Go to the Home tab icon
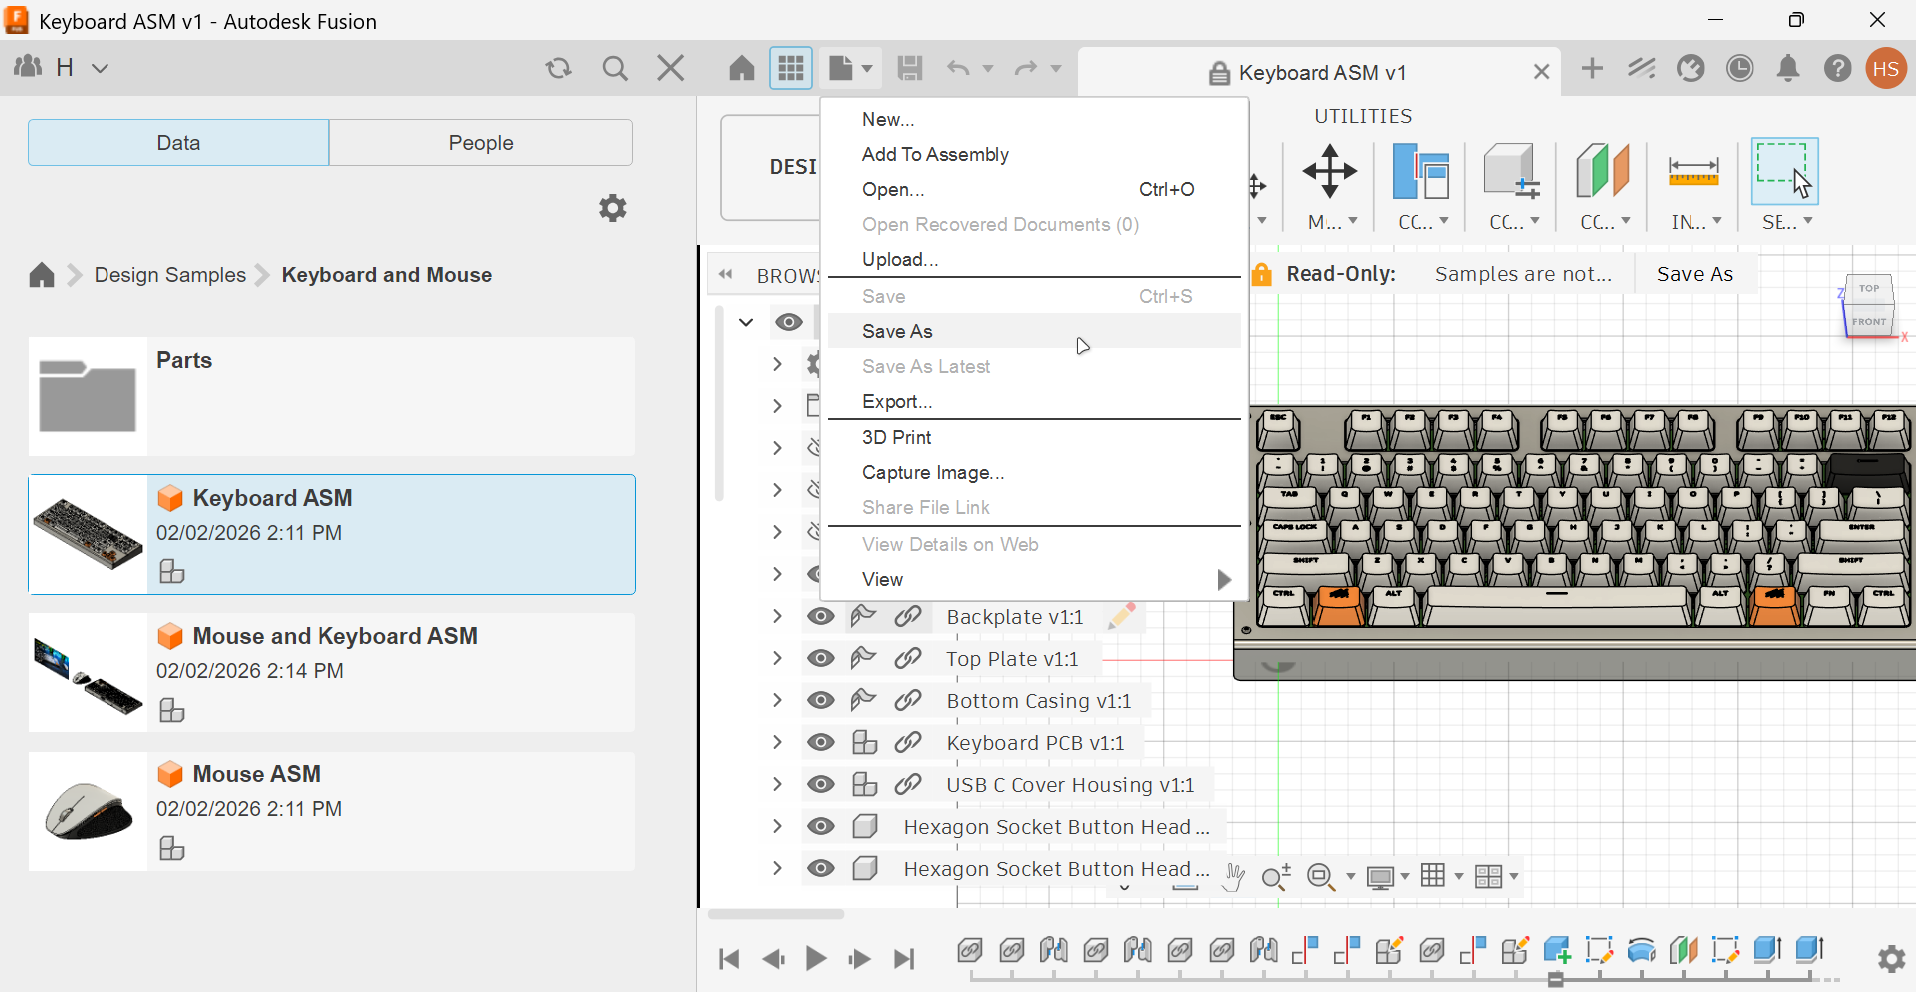The height and width of the screenshot is (992, 1916). click(x=741, y=68)
